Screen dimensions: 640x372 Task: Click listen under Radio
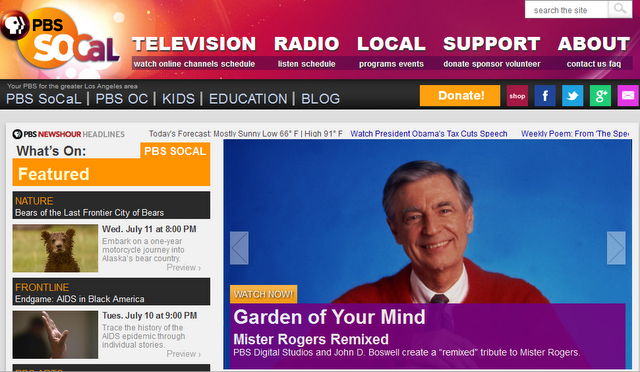click(289, 64)
